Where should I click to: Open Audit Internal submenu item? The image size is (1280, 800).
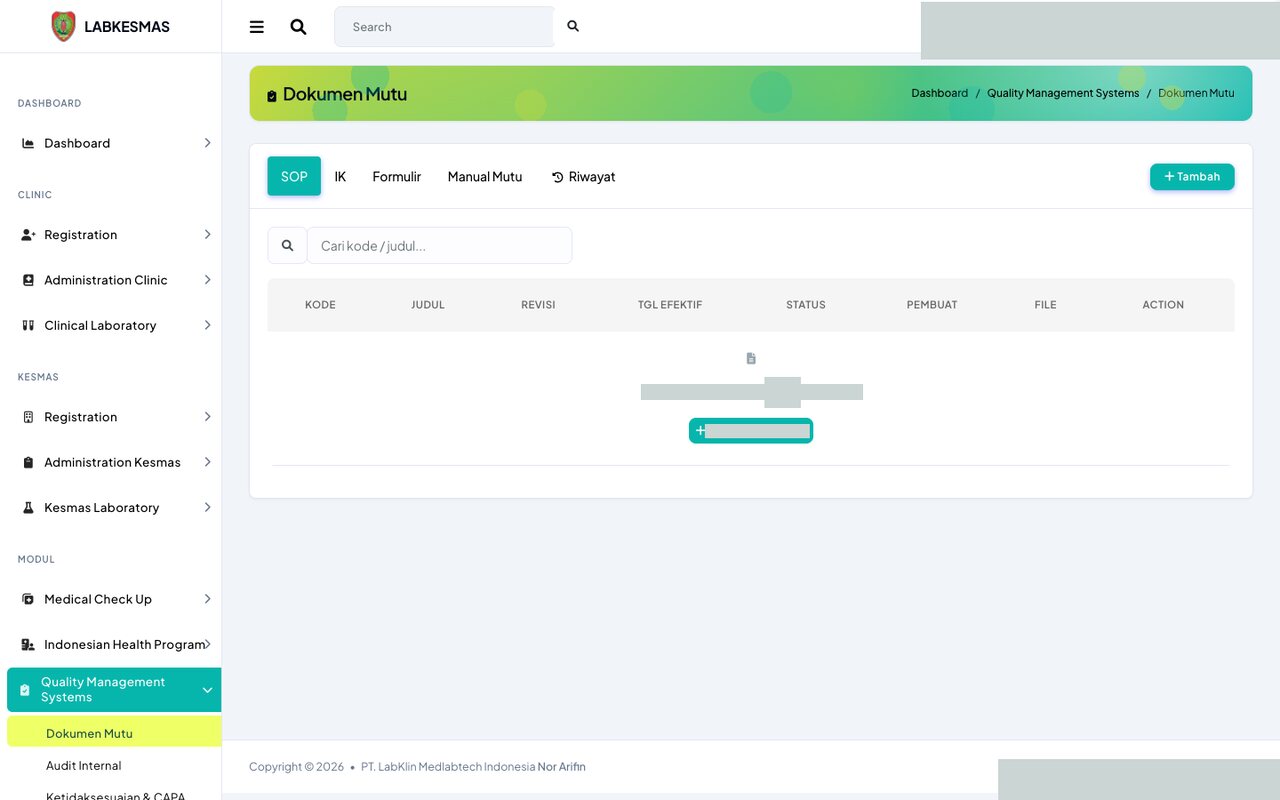(84, 765)
